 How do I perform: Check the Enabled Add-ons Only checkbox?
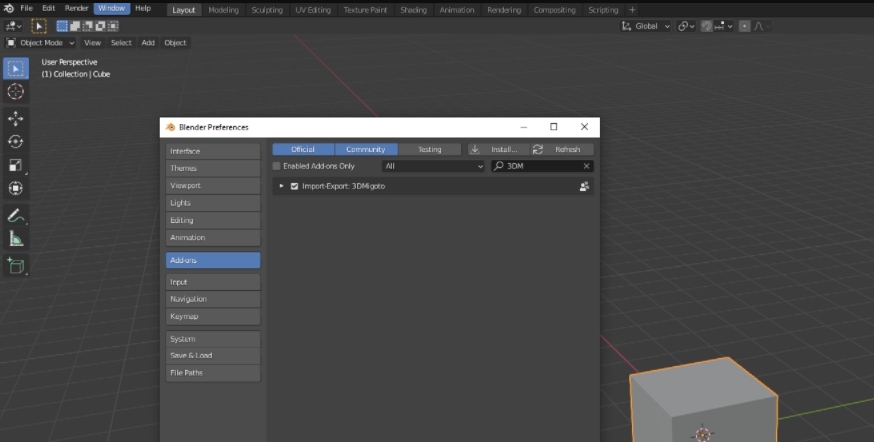coord(277,166)
